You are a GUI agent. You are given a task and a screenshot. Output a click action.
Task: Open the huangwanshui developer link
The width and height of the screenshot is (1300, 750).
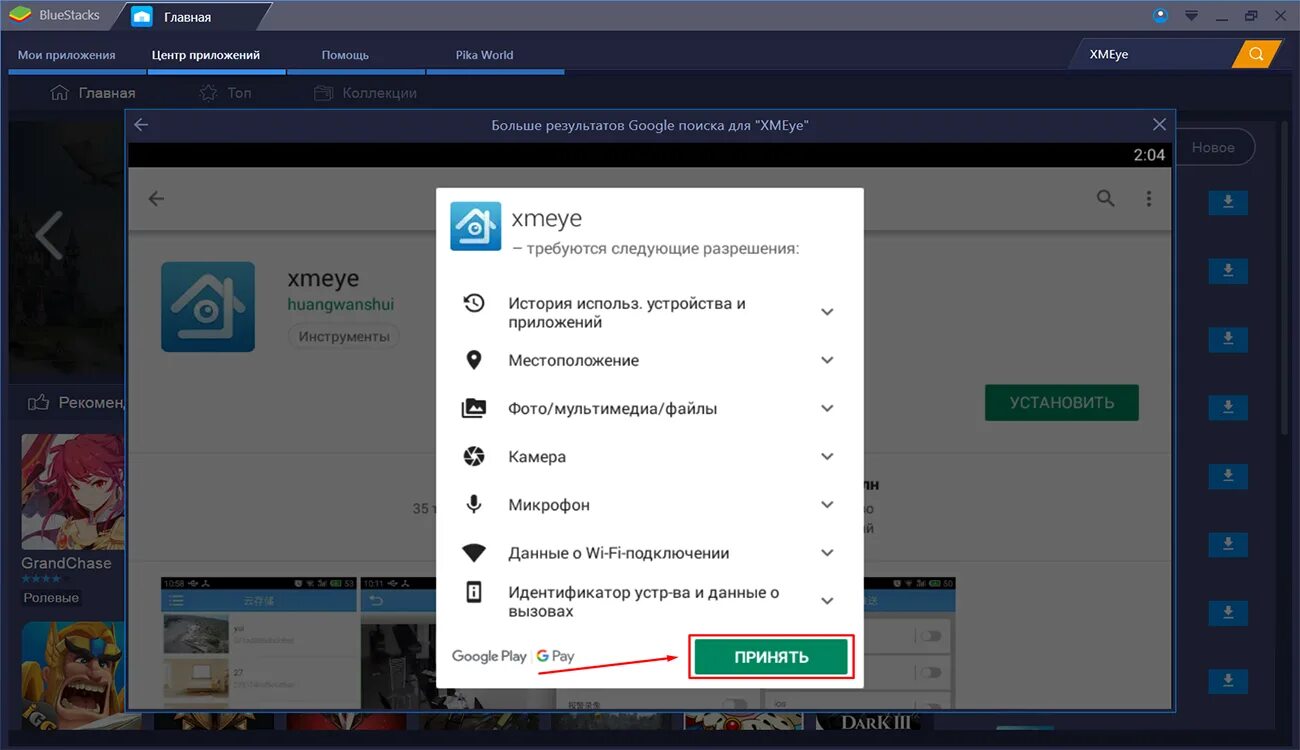(341, 304)
